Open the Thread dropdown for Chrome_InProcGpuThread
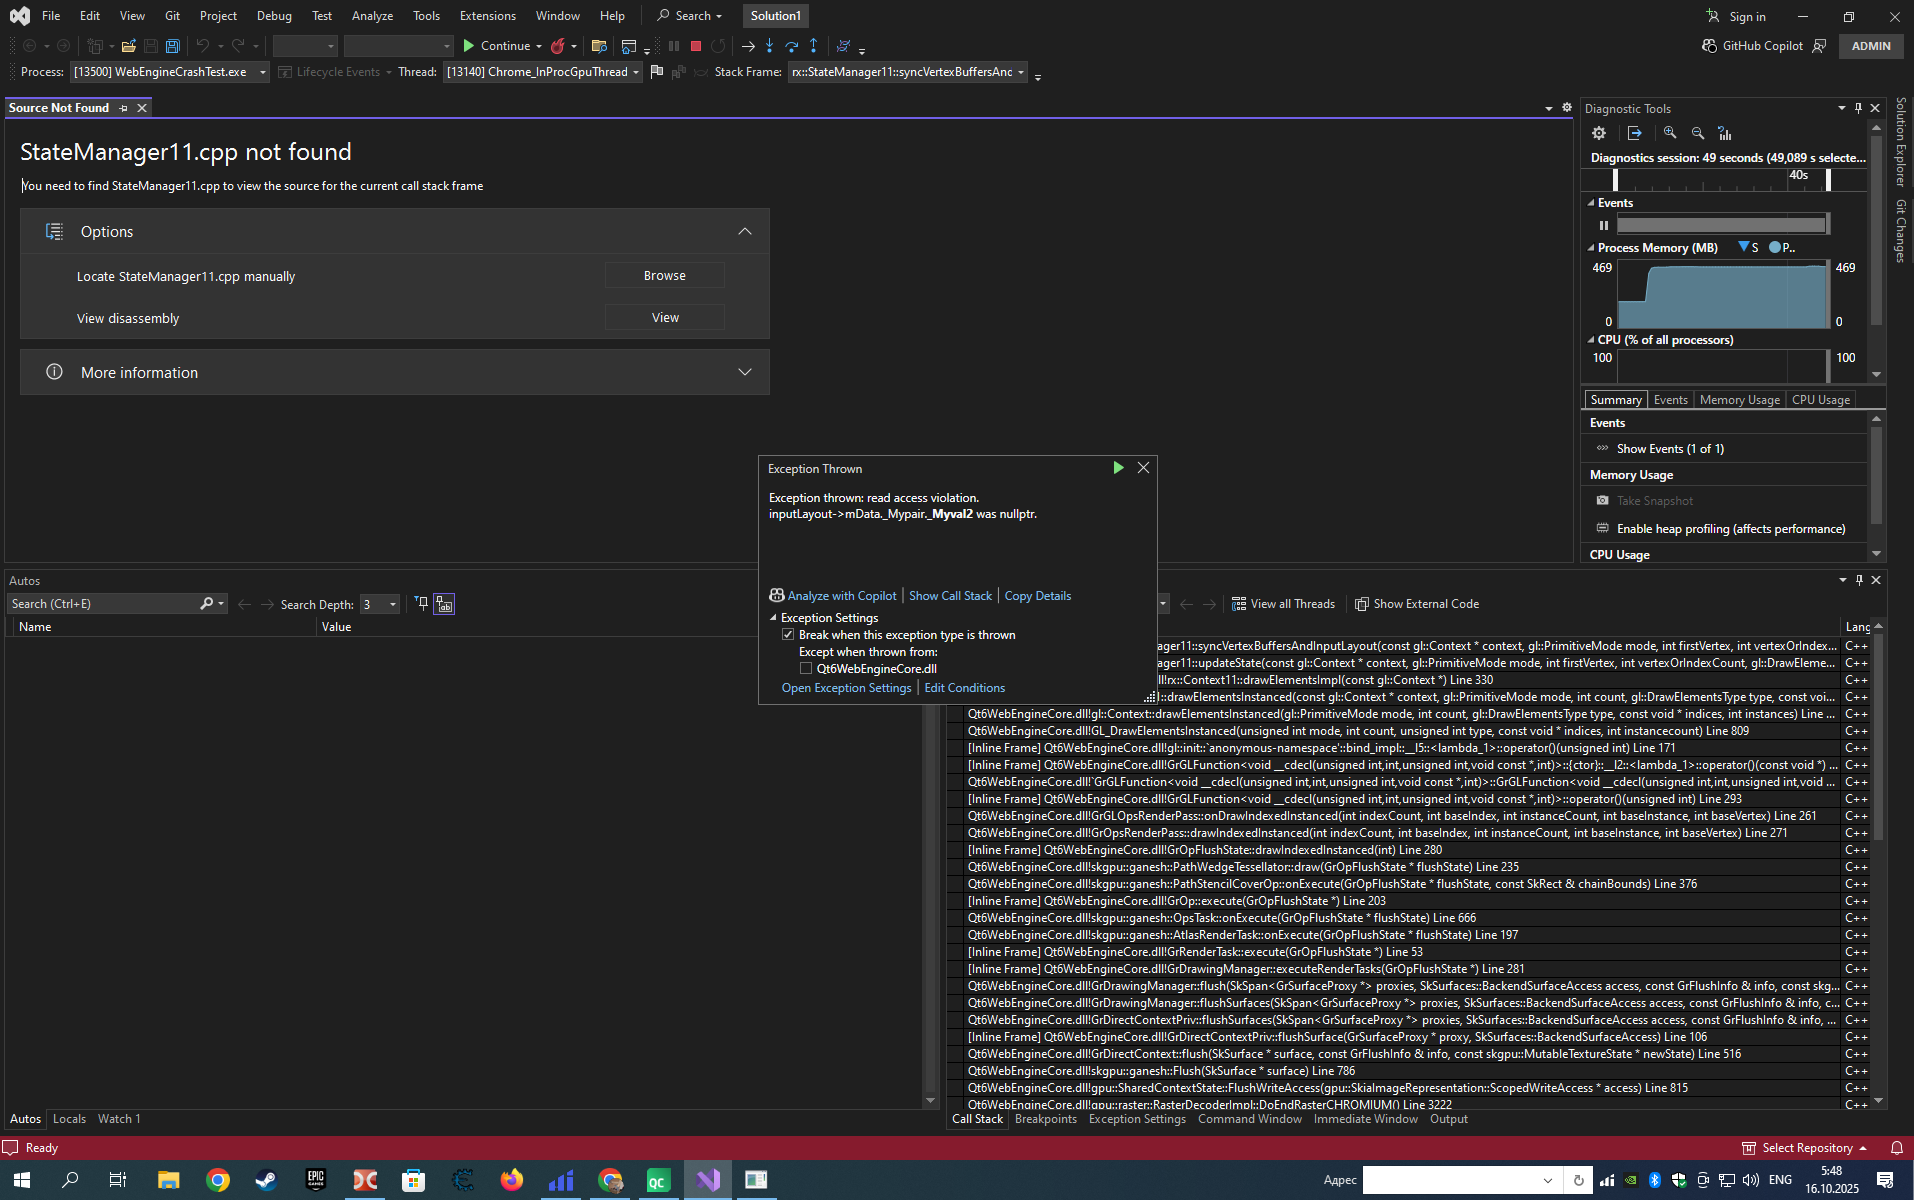 click(636, 72)
